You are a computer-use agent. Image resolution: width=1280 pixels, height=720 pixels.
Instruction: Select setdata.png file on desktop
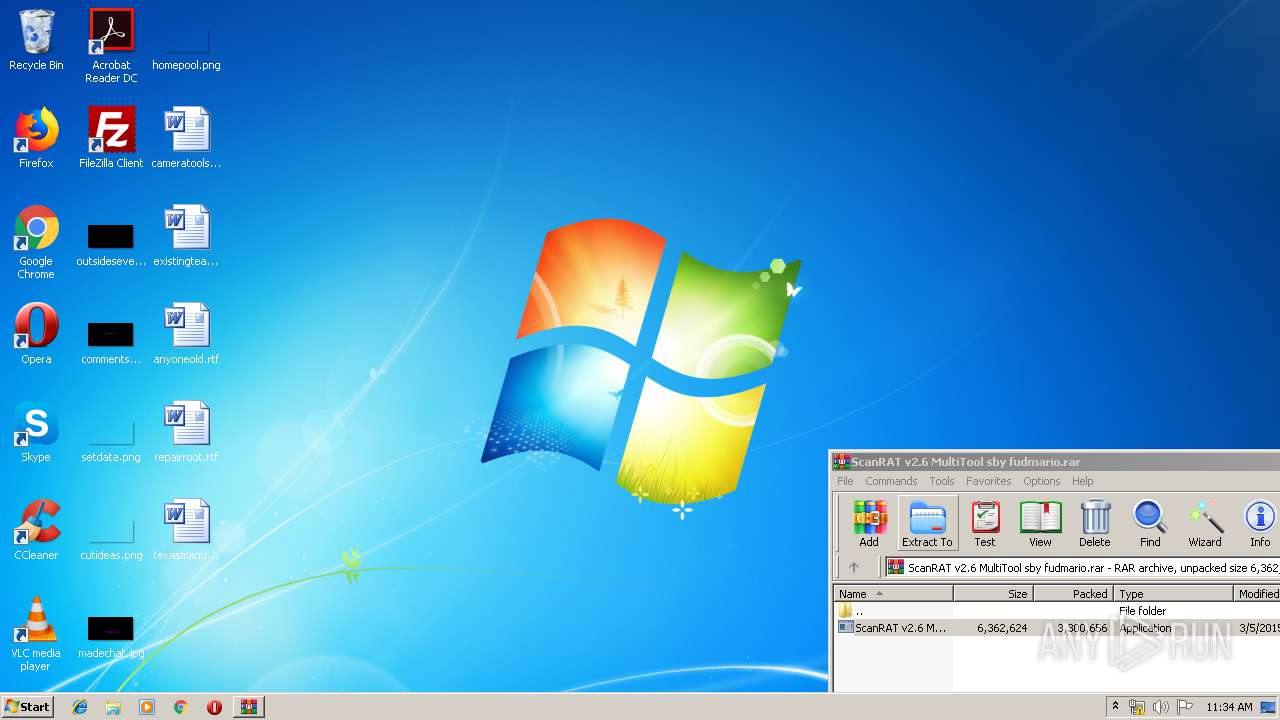point(111,440)
